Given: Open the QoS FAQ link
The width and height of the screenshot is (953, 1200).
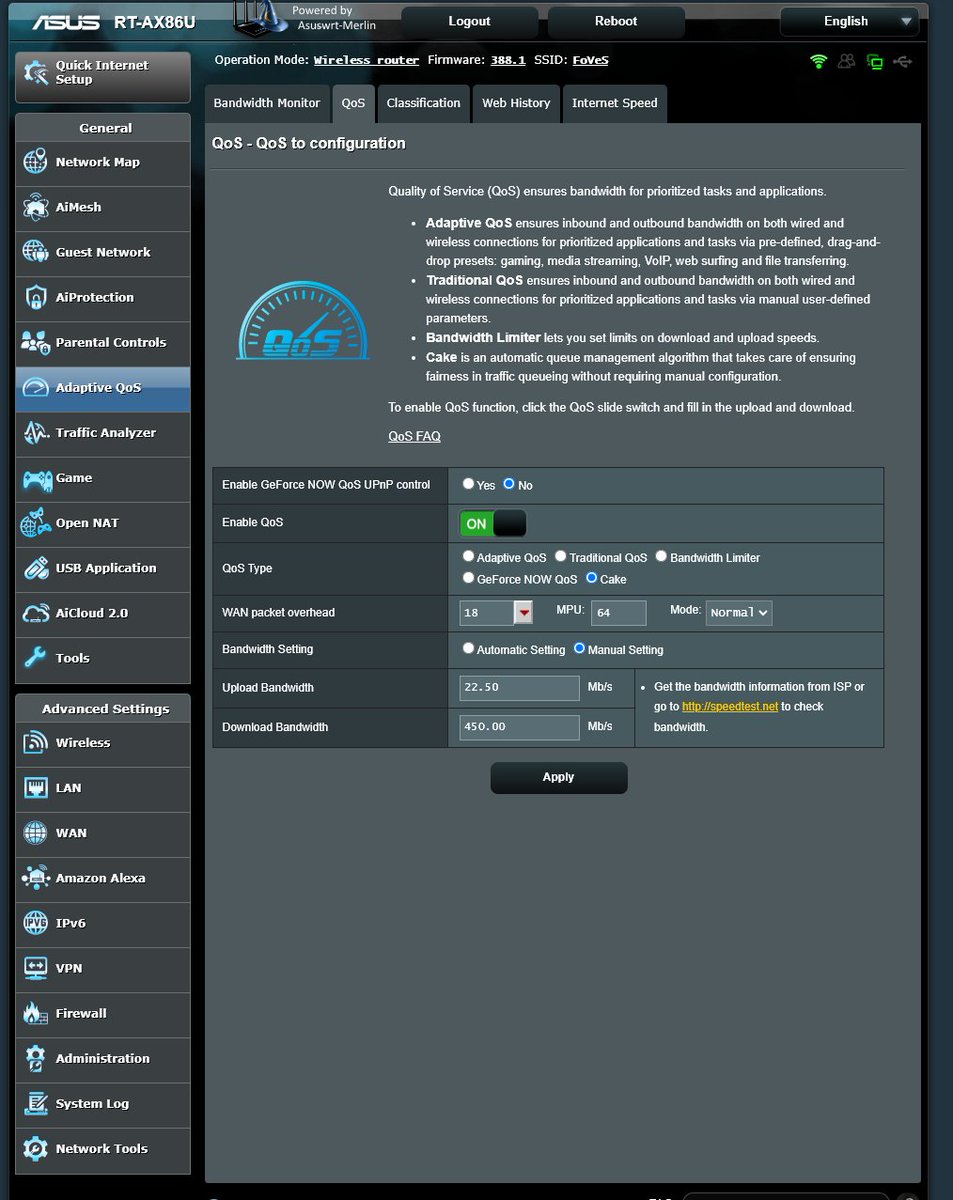Looking at the screenshot, I should [414, 436].
